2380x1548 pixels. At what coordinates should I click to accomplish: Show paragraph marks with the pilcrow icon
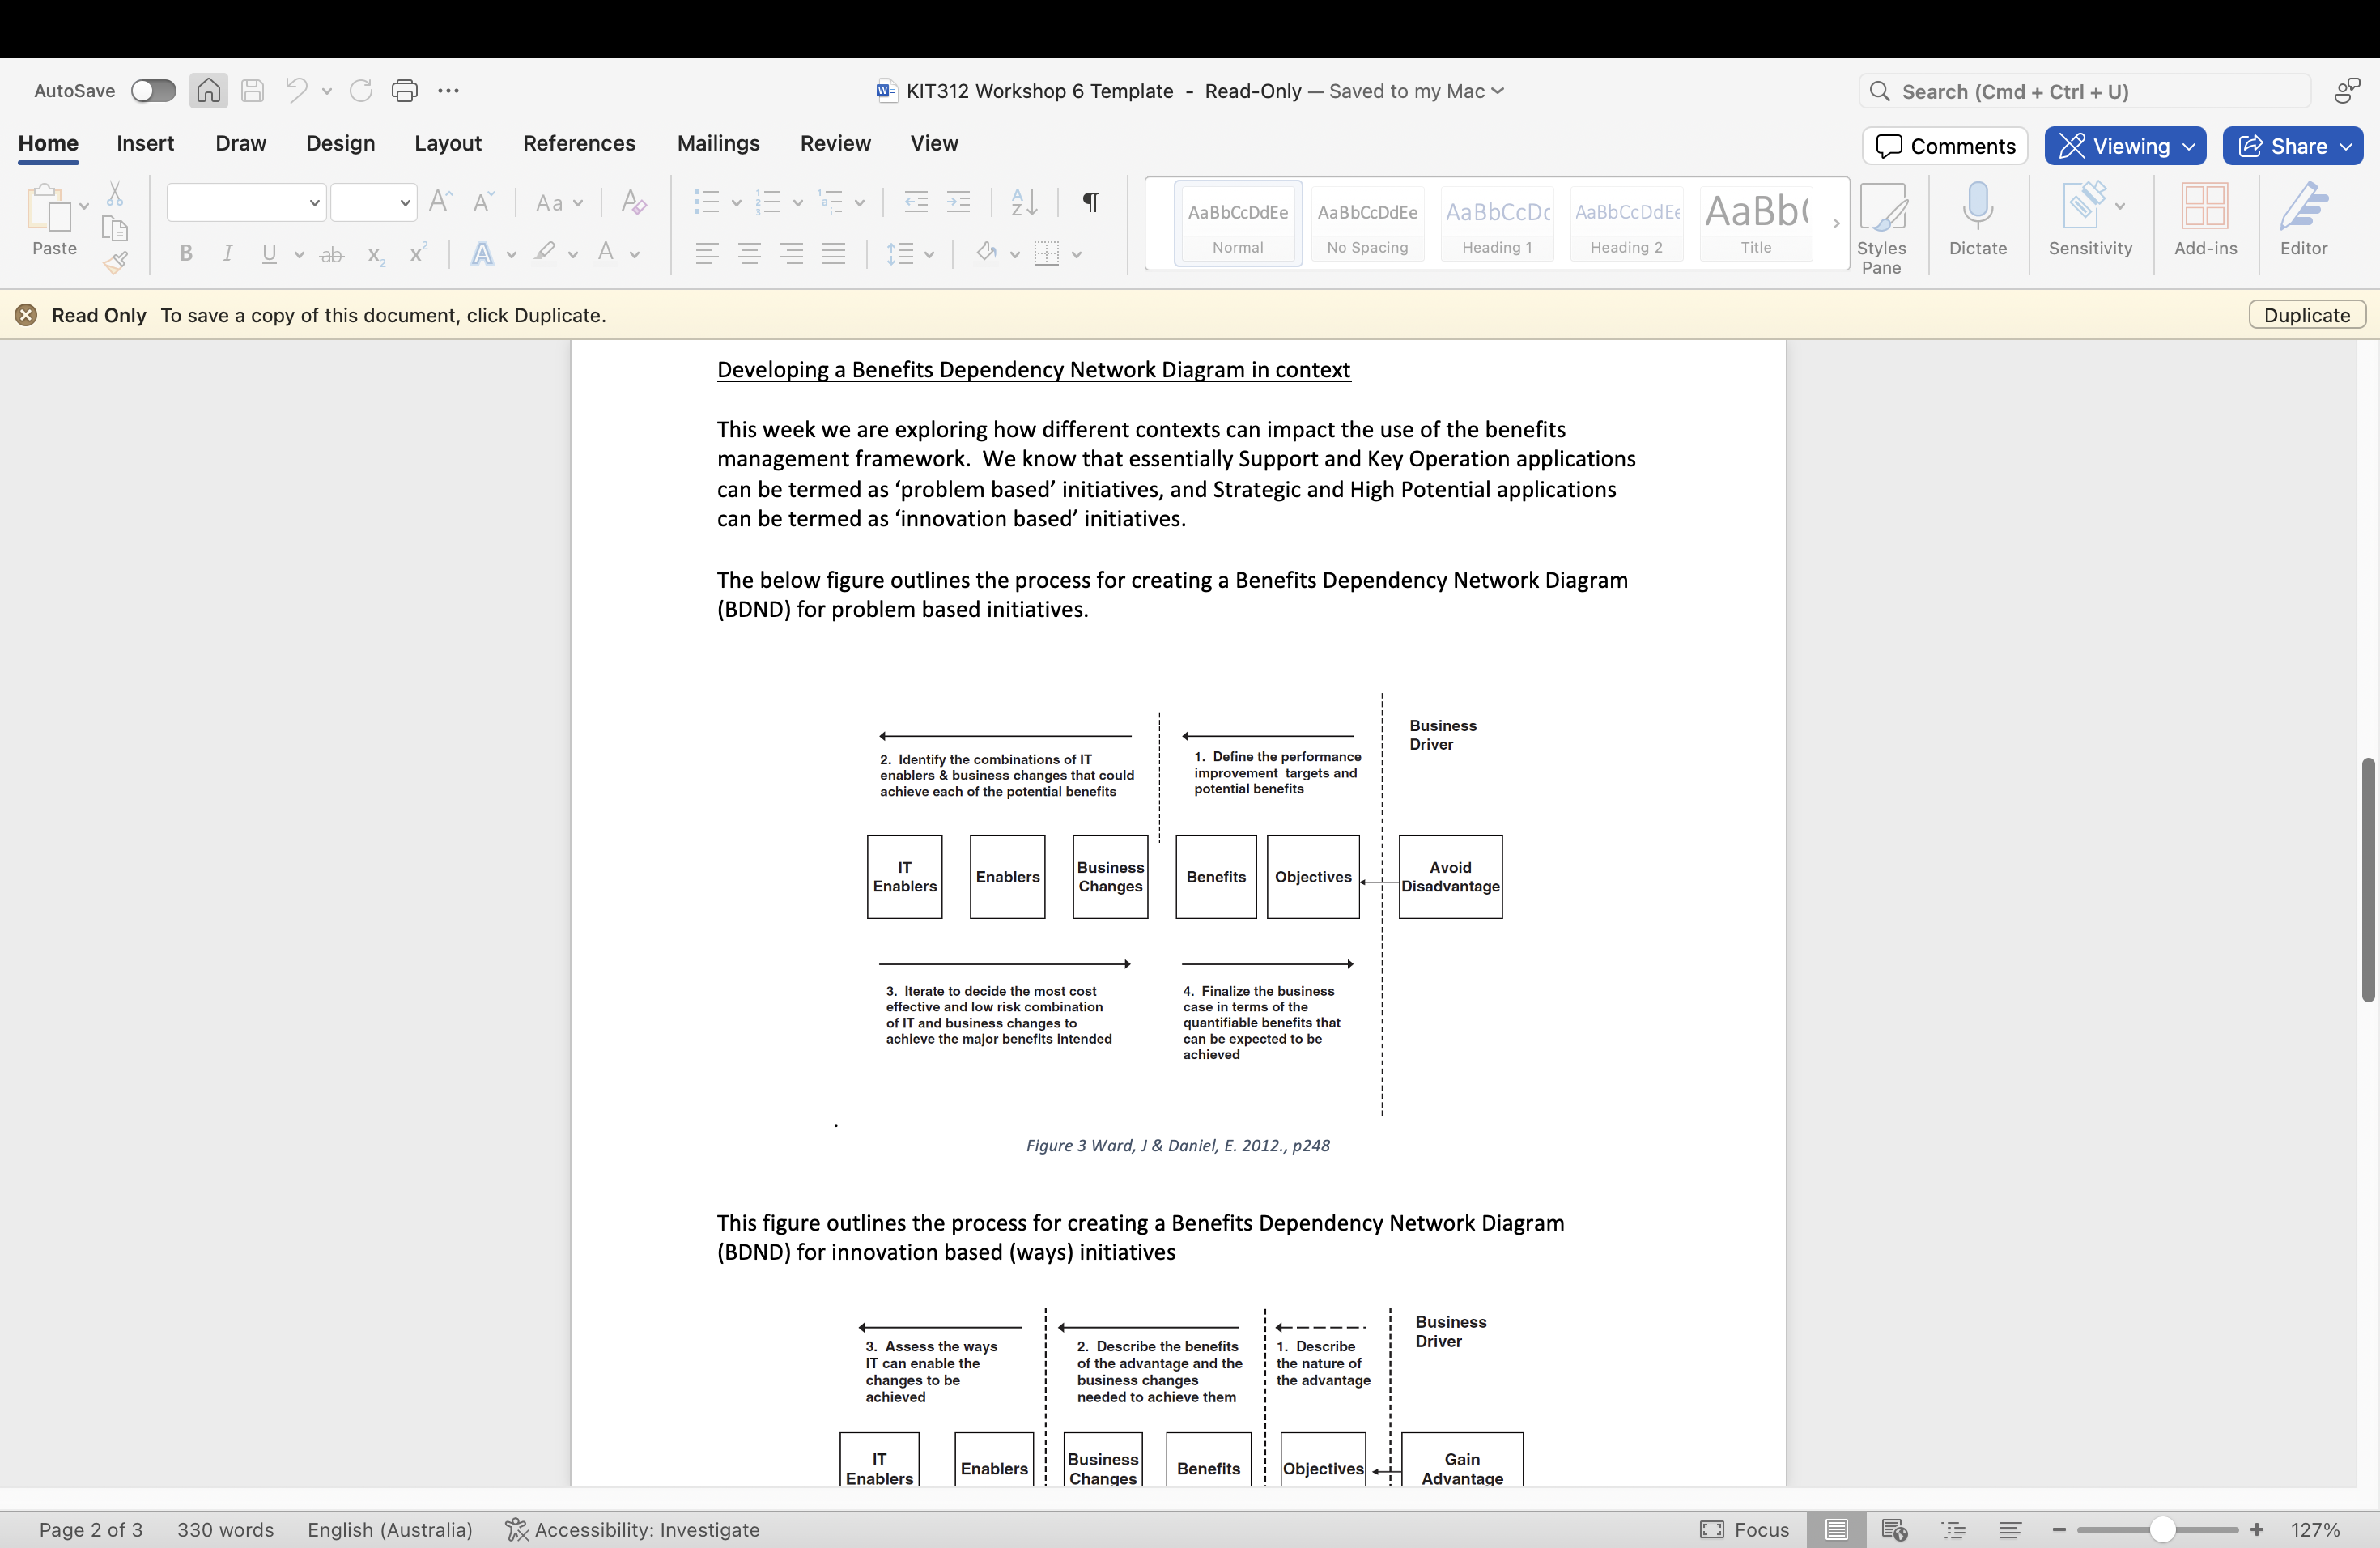[x=1090, y=202]
